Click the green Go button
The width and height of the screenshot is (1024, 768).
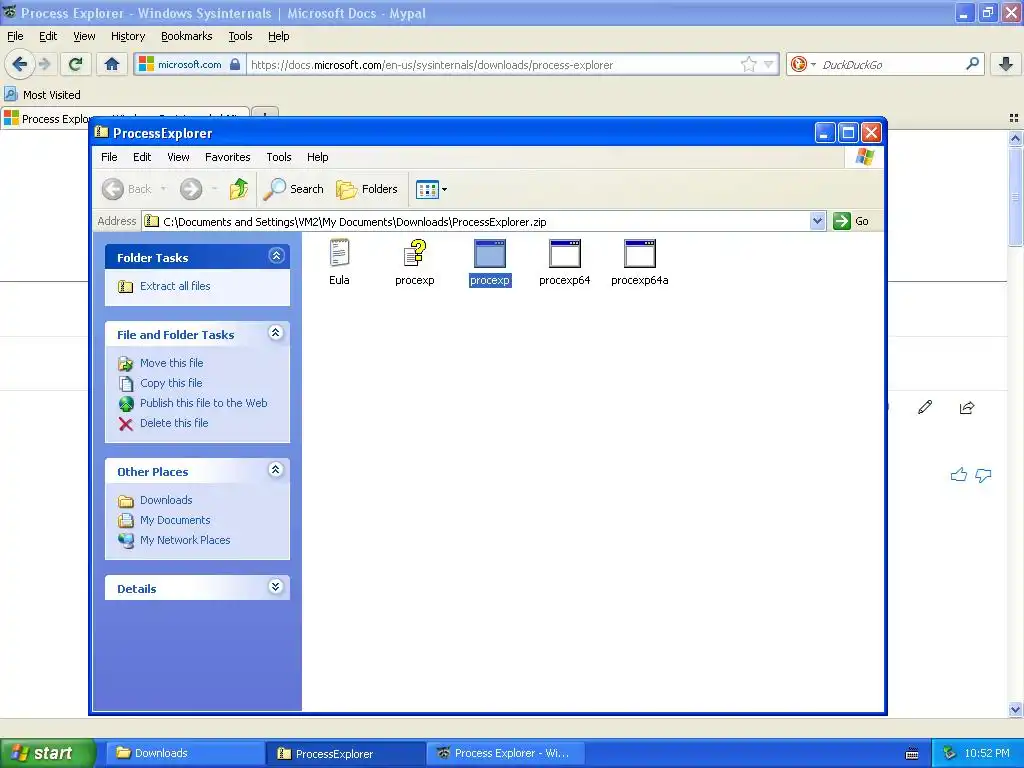click(852, 221)
